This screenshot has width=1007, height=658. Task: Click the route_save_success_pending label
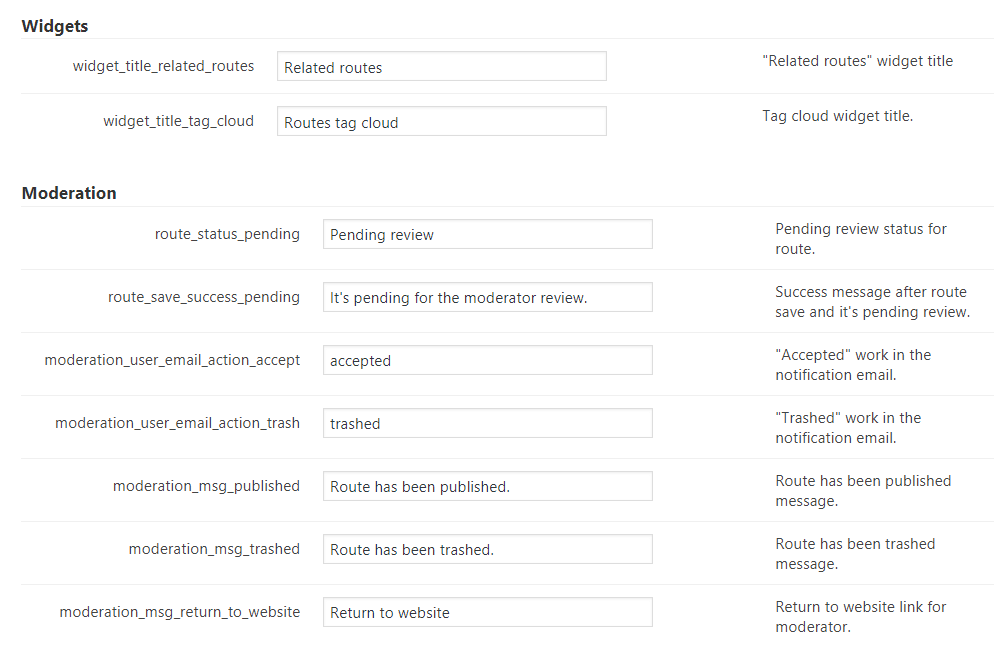204,297
